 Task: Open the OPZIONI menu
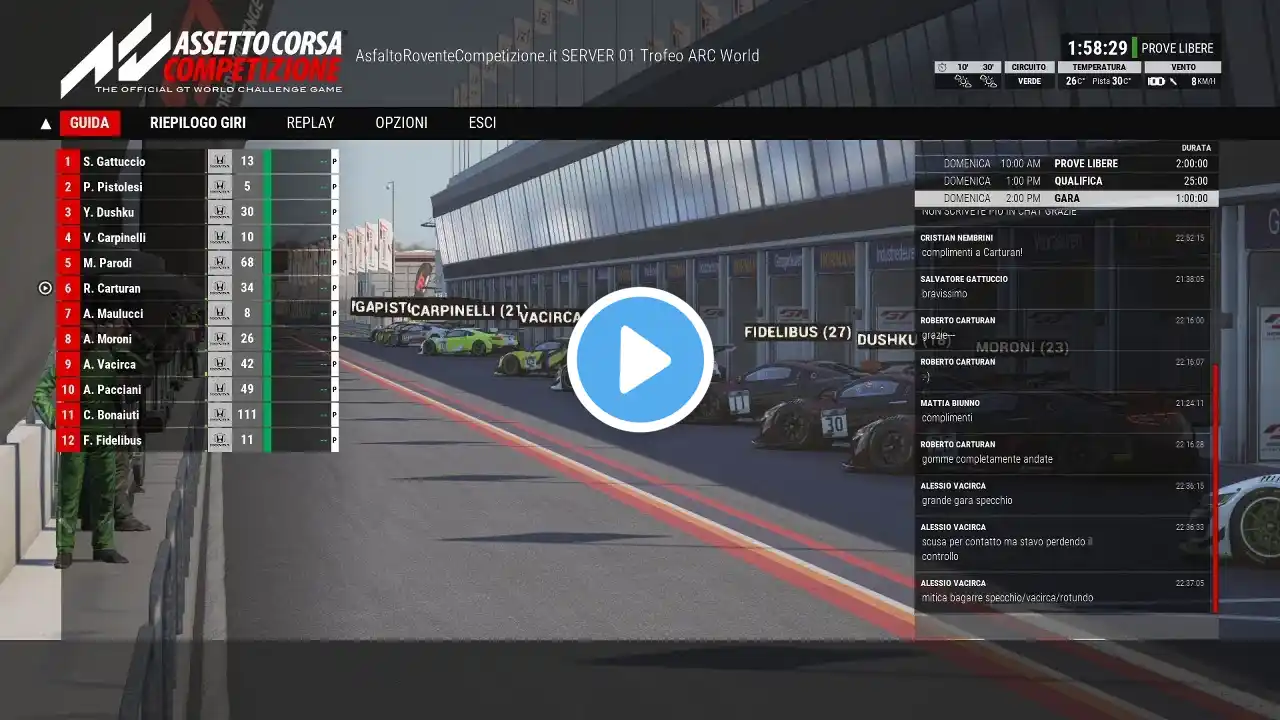[402, 123]
